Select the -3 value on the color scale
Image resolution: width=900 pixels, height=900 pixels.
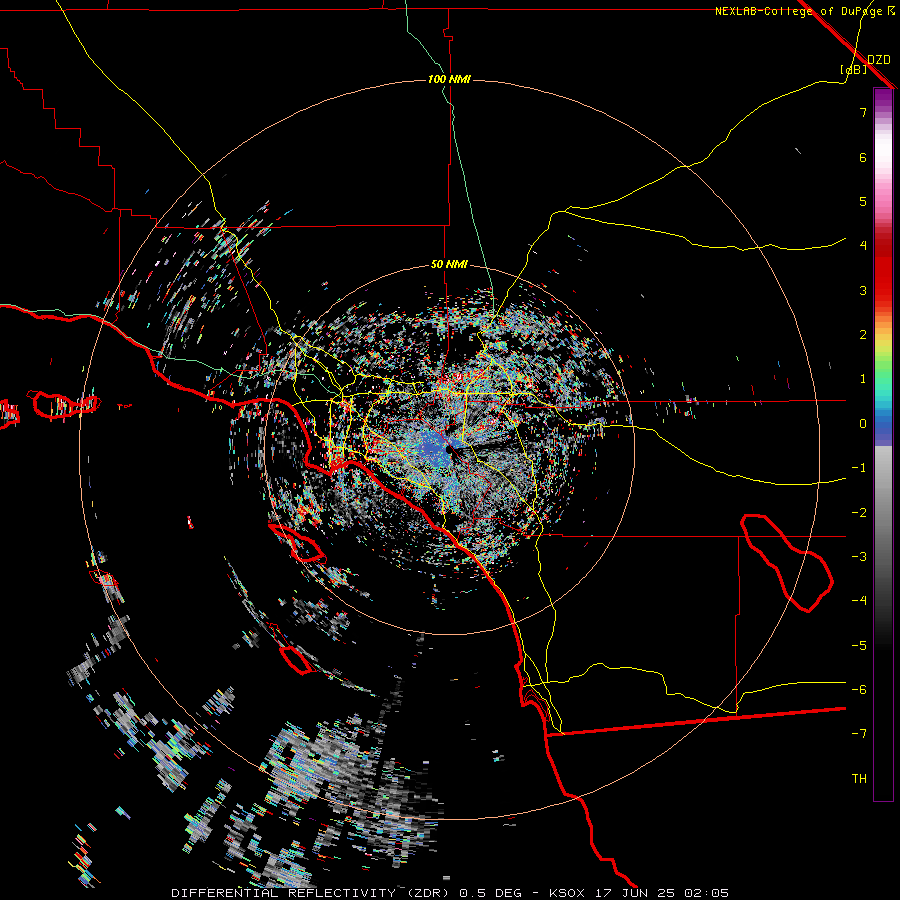pyautogui.click(x=859, y=557)
